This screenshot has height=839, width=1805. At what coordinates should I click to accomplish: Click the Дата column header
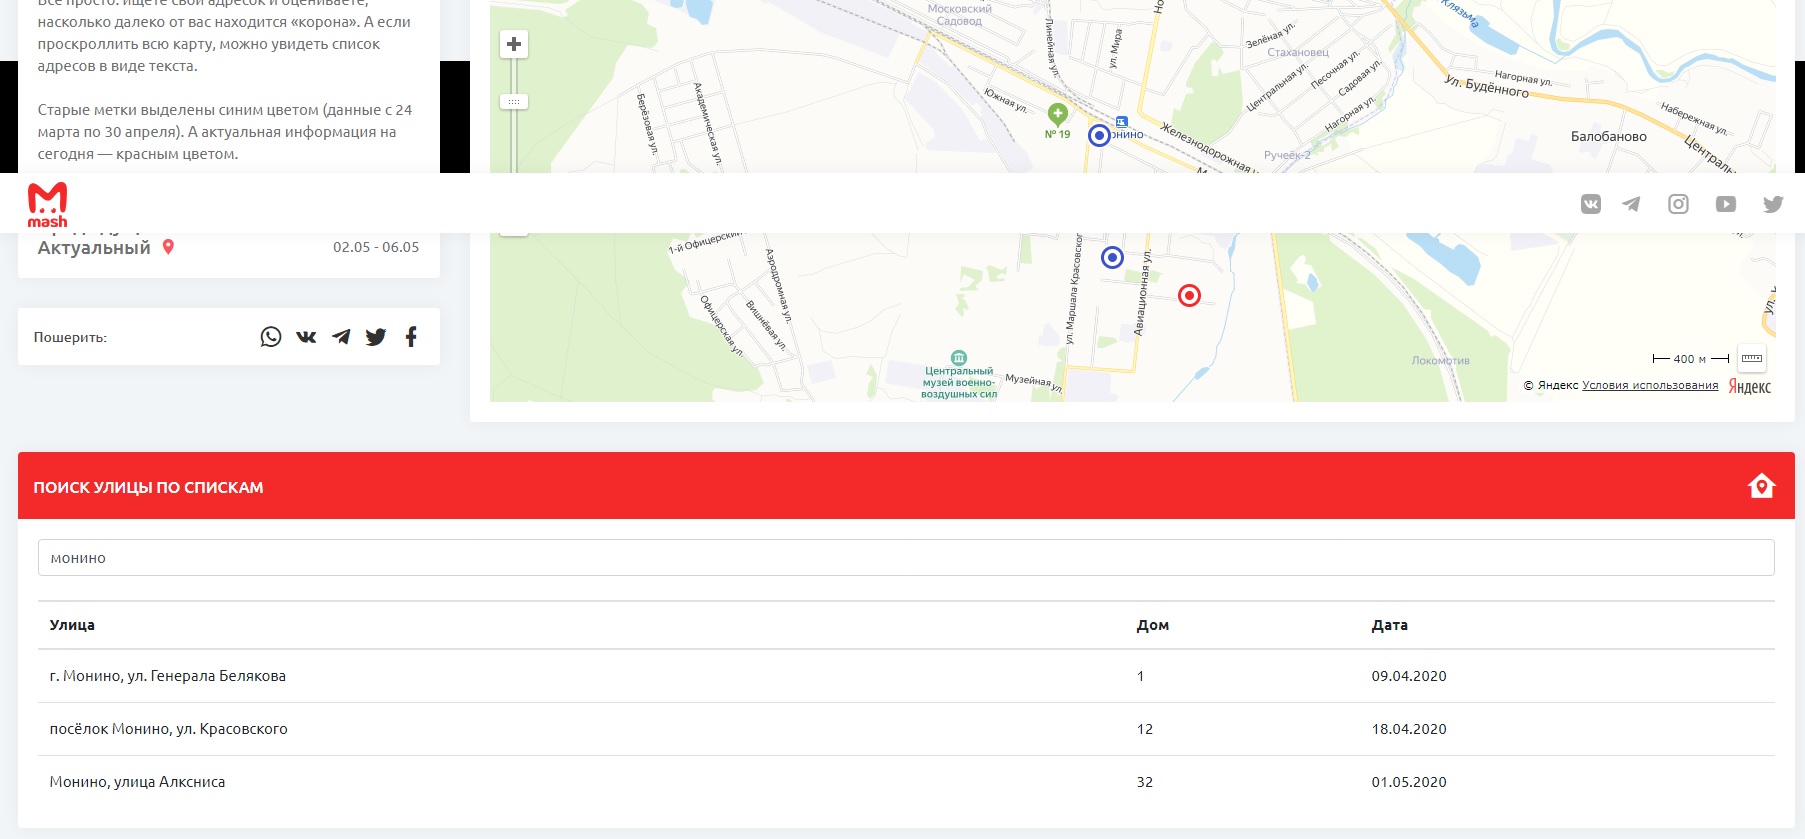click(x=1389, y=625)
